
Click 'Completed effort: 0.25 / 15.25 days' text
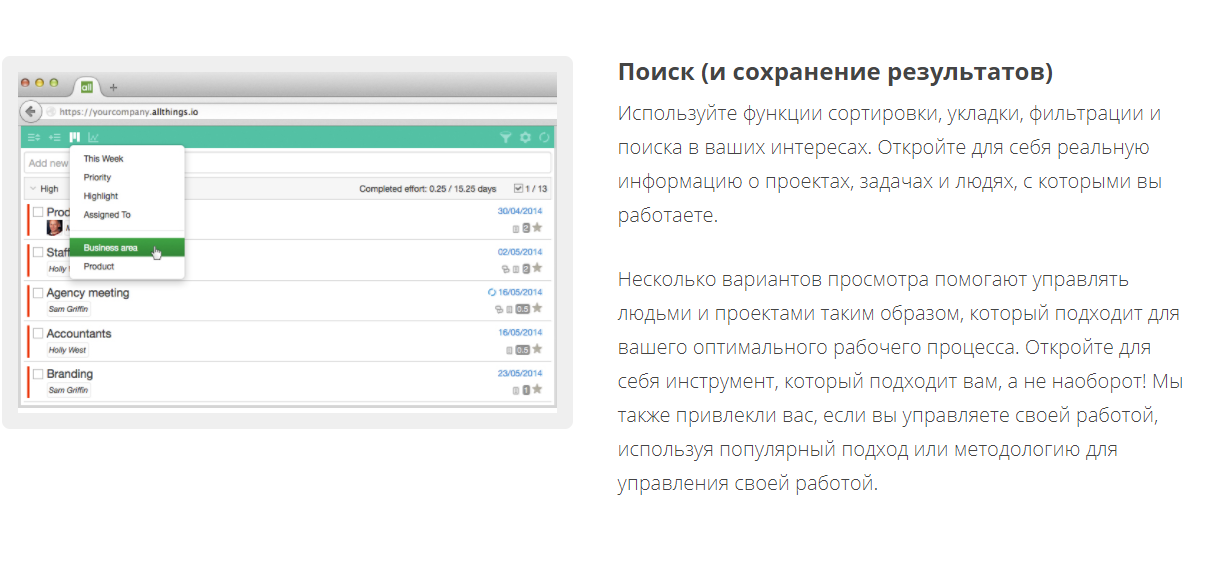tap(427, 188)
